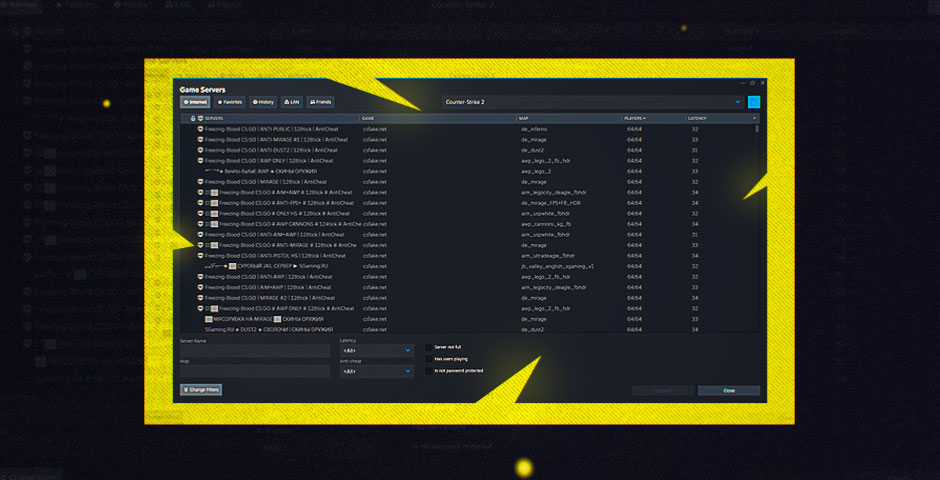940x480 pixels.
Task: Click the Change Filters button
Action: click(x=201, y=390)
